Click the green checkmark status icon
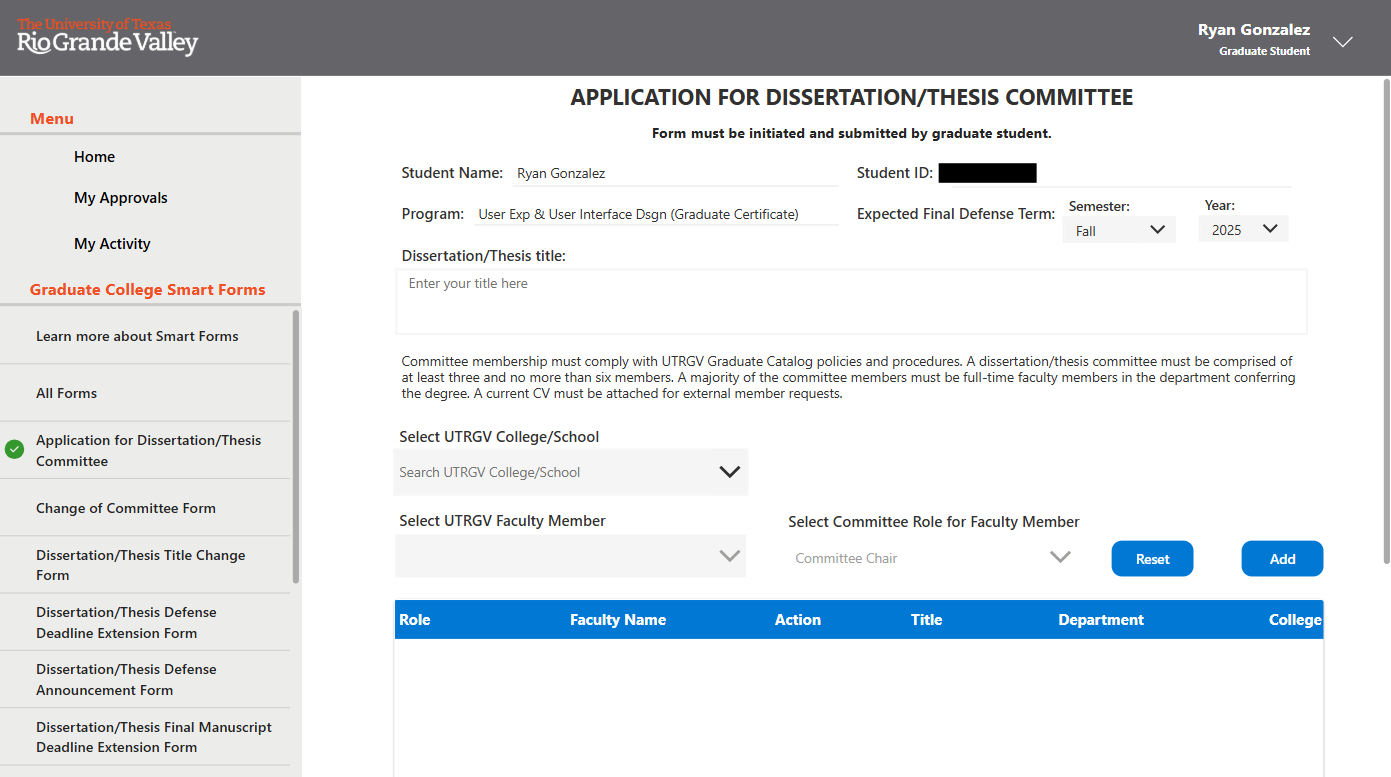1391x777 pixels. coord(14,450)
